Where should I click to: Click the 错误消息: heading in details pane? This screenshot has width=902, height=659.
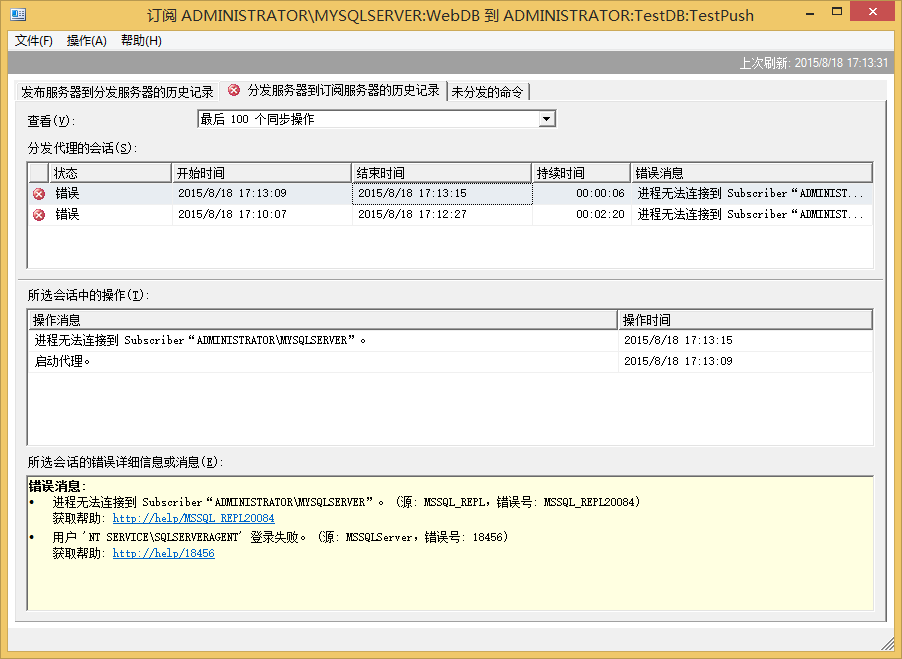point(57,486)
